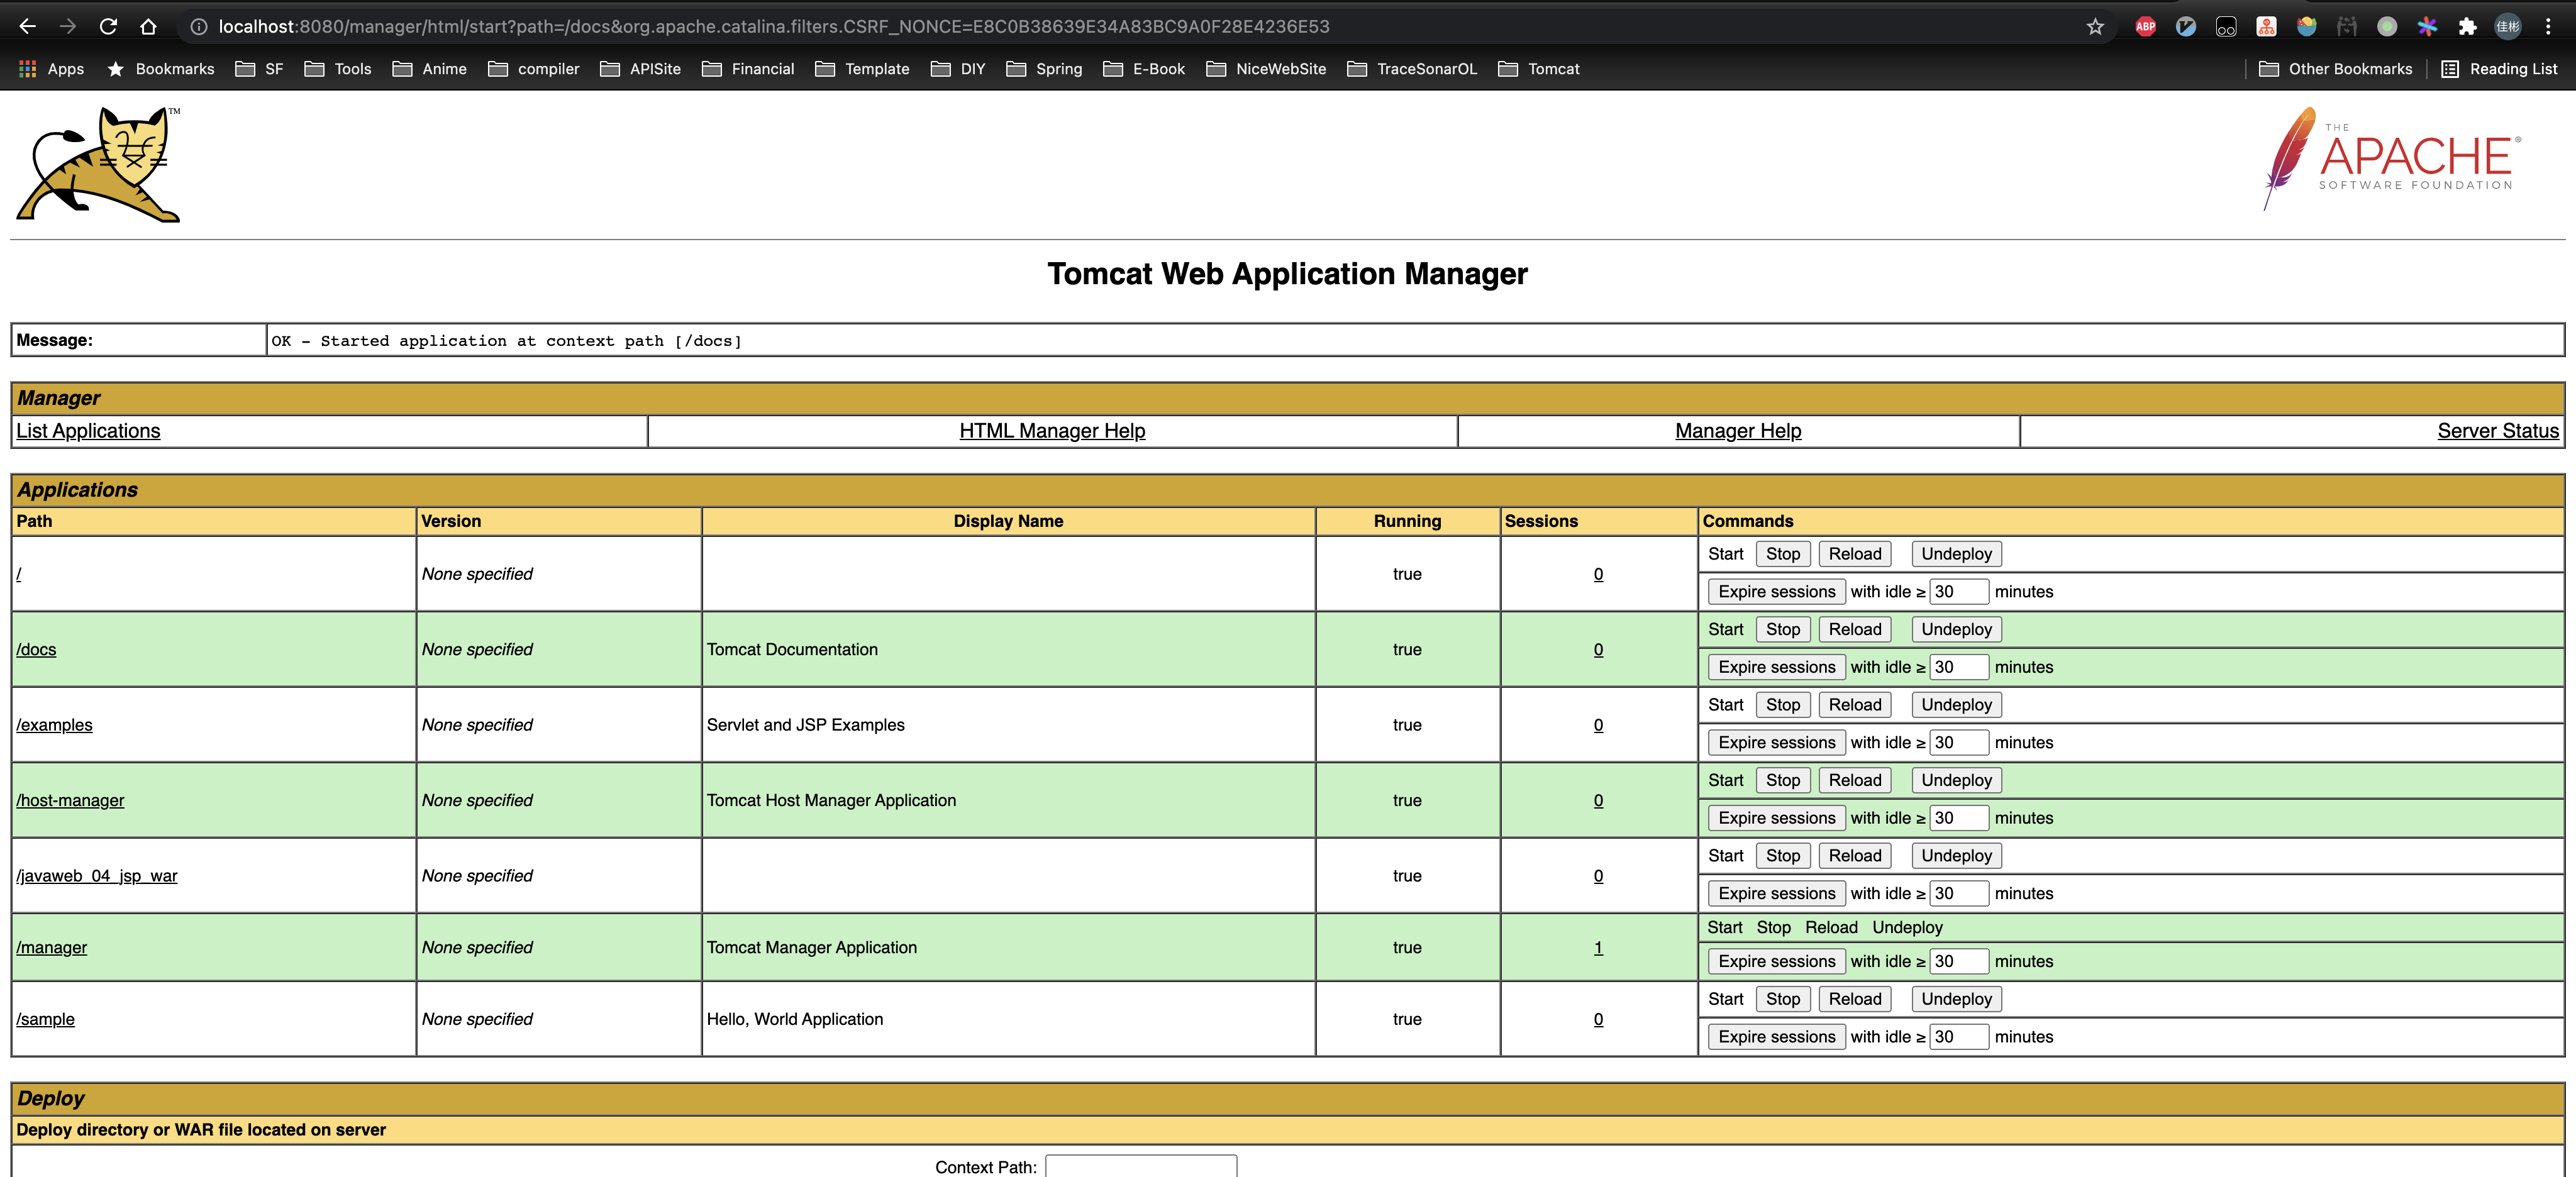The width and height of the screenshot is (2576, 1177).
Task: Click the /docs application path
Action: (36, 648)
